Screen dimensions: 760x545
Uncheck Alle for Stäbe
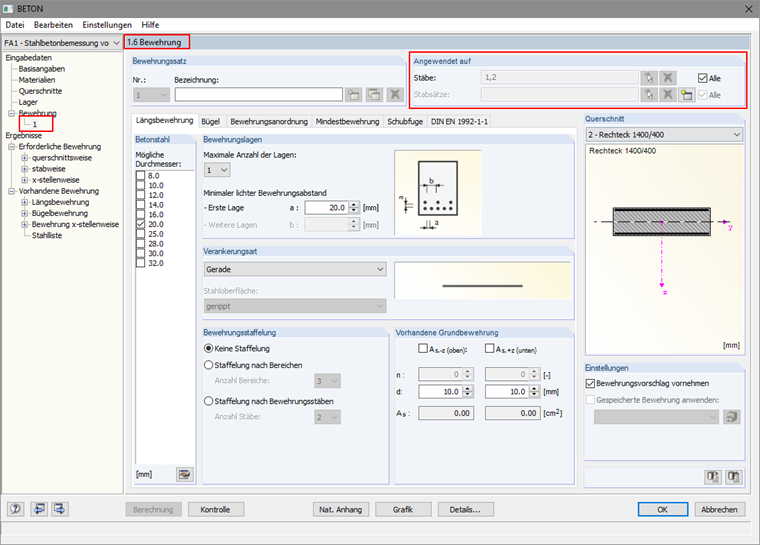pyautogui.click(x=703, y=78)
